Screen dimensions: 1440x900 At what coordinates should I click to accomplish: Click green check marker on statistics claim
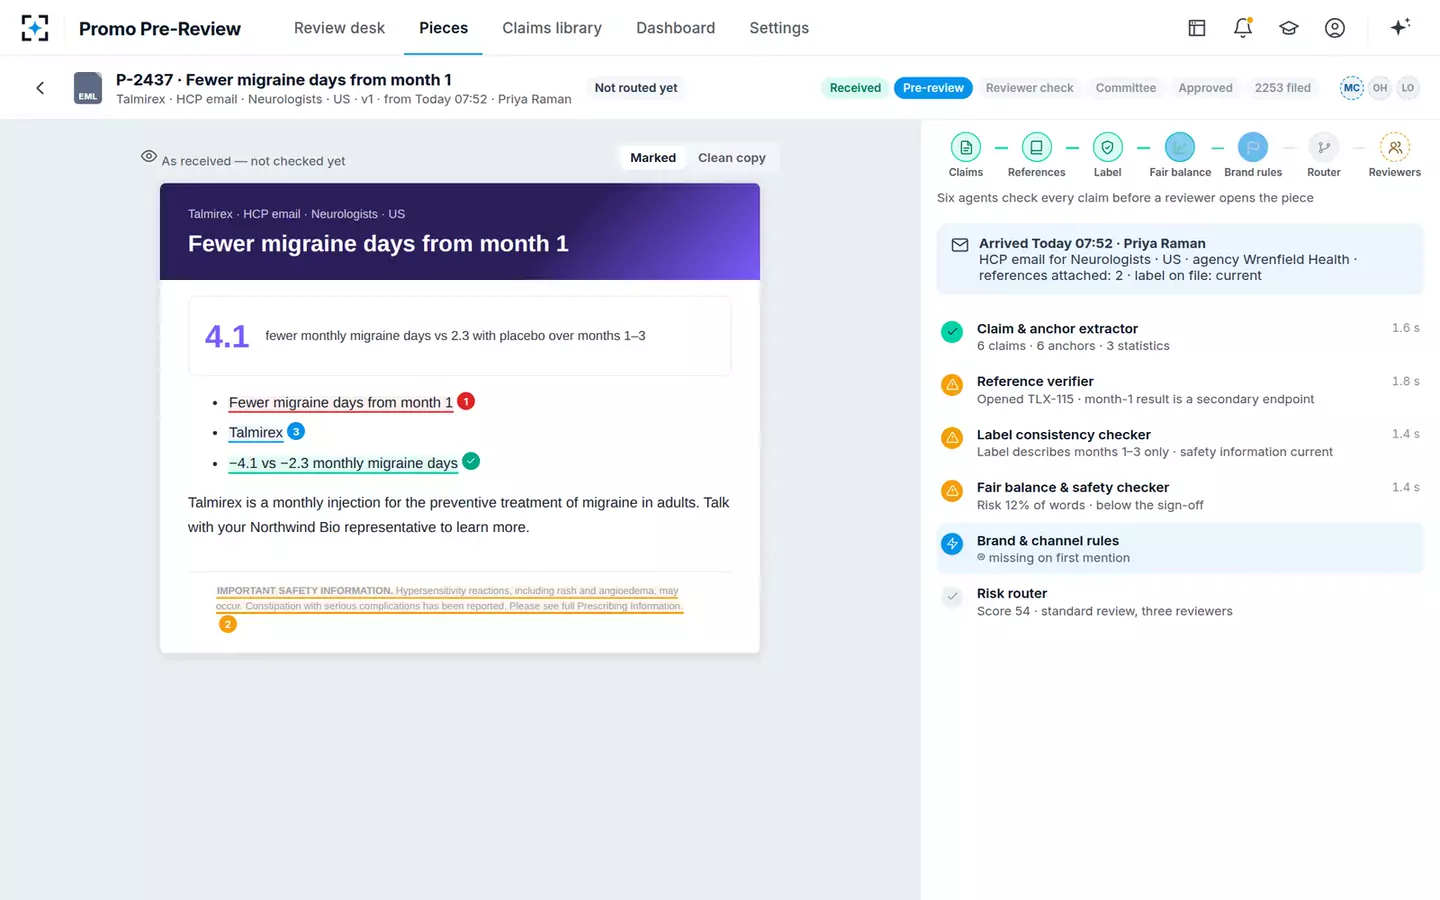coord(471,461)
